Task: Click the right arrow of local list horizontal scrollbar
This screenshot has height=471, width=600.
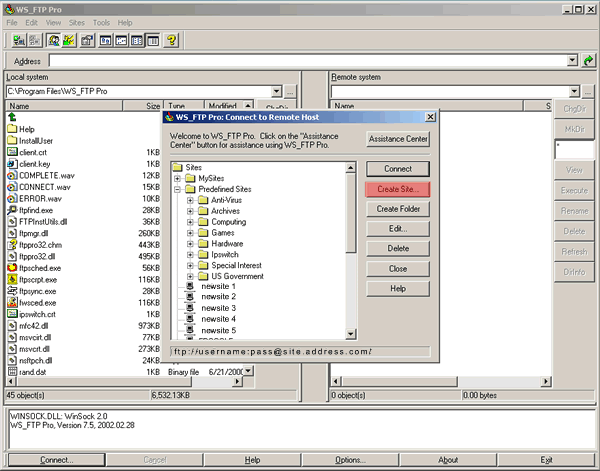Action: tap(238, 381)
